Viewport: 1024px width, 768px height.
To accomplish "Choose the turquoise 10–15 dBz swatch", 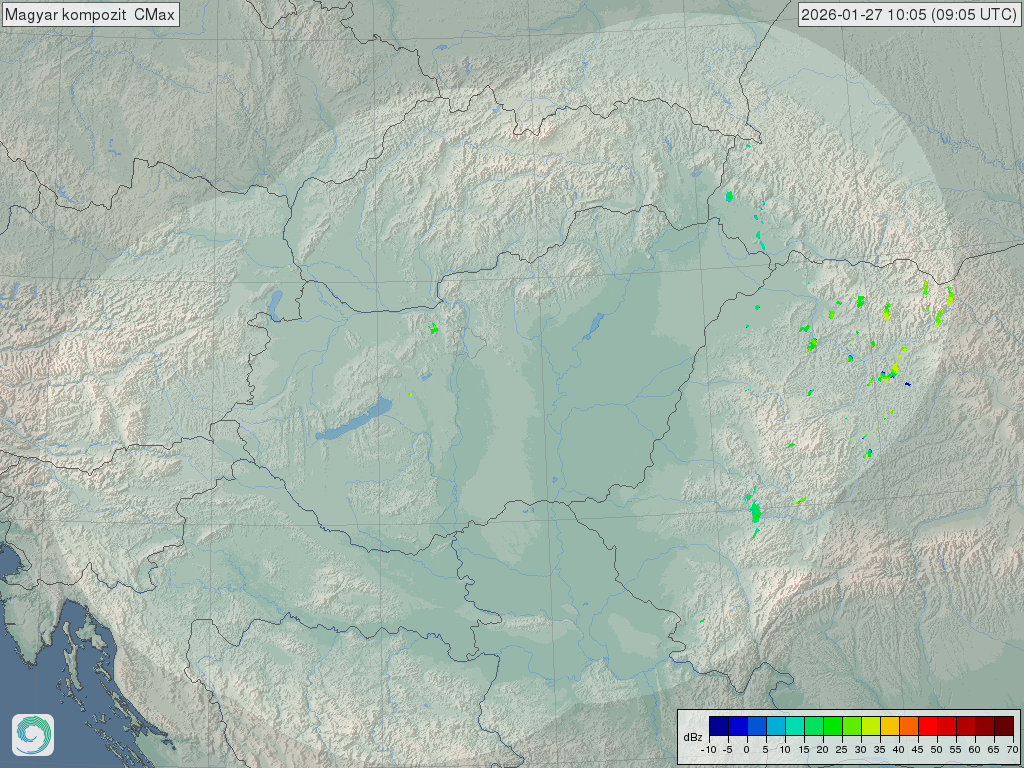I will click(794, 726).
